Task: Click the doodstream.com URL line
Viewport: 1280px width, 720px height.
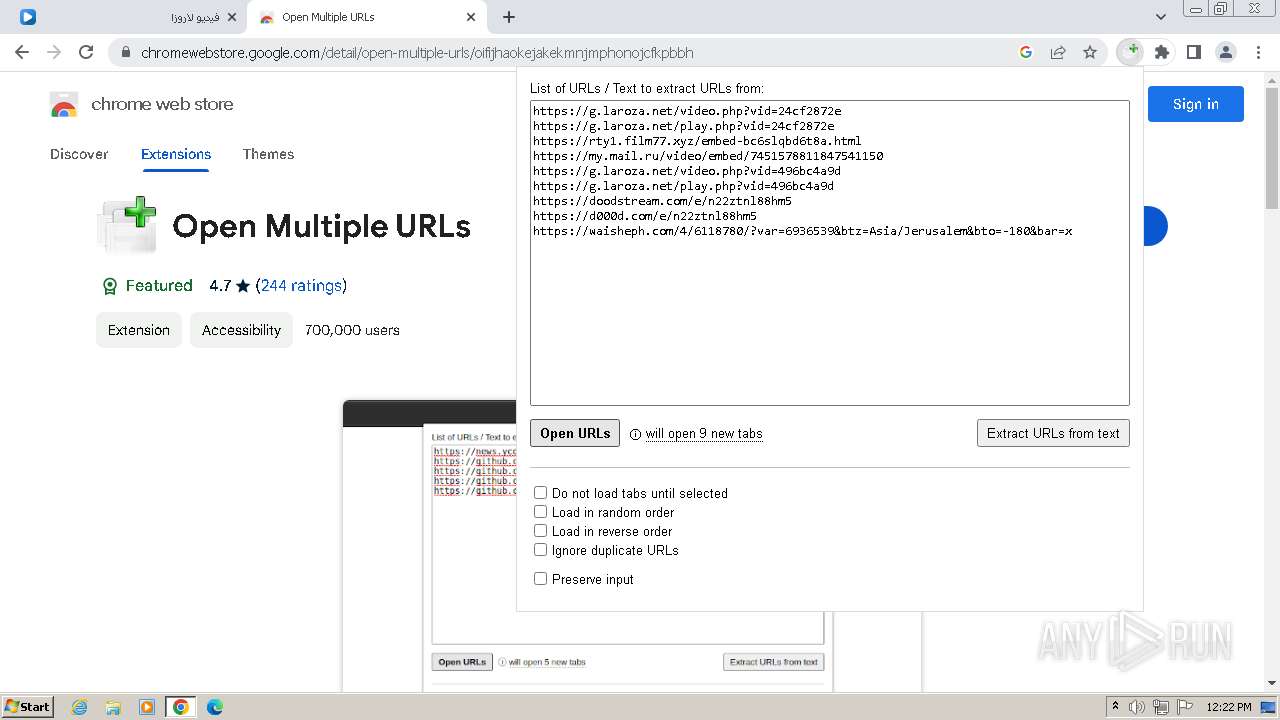Action: click(662, 201)
